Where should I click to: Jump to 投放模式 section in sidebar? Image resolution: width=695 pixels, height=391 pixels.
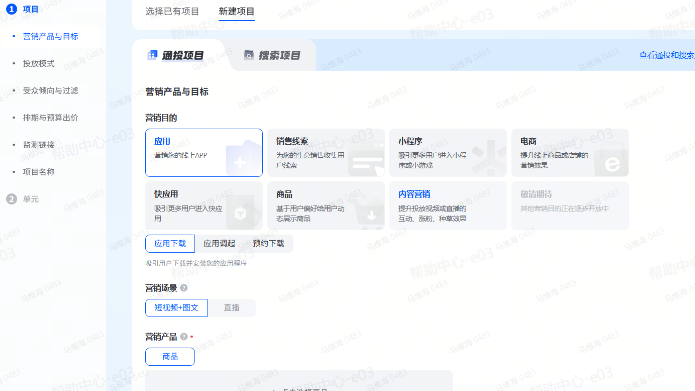pyautogui.click(x=39, y=63)
